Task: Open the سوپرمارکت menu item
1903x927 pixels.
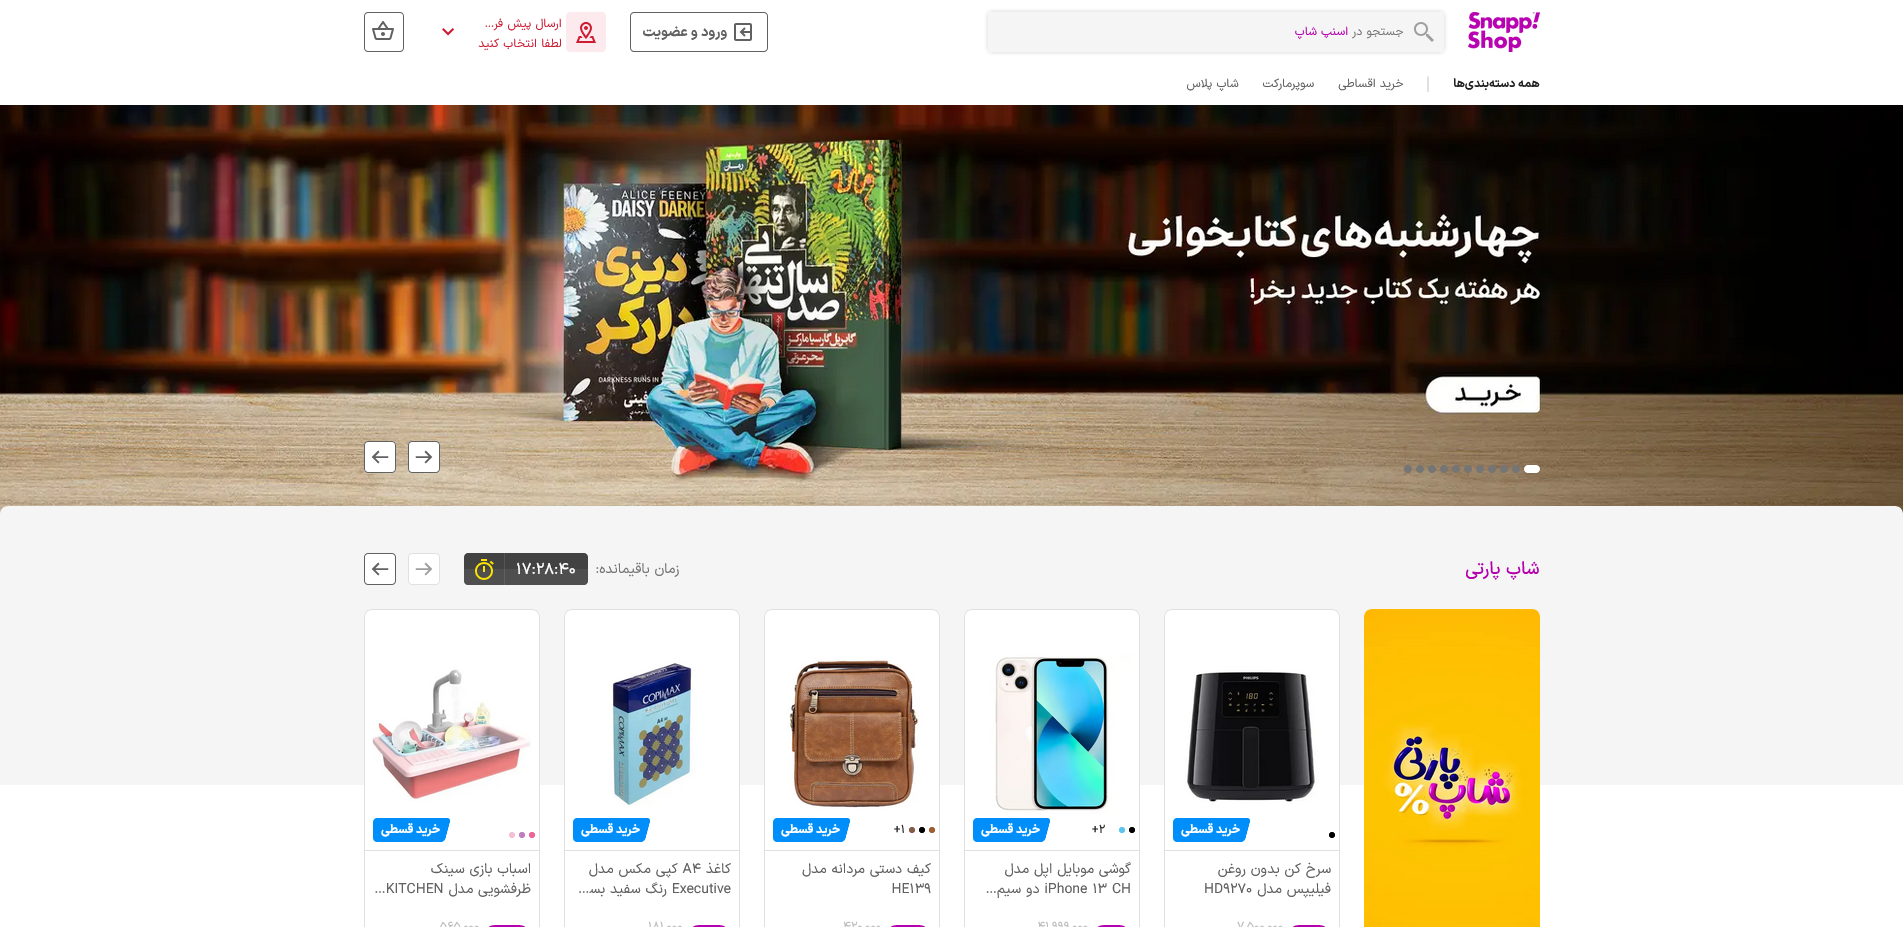Action: pos(1288,83)
